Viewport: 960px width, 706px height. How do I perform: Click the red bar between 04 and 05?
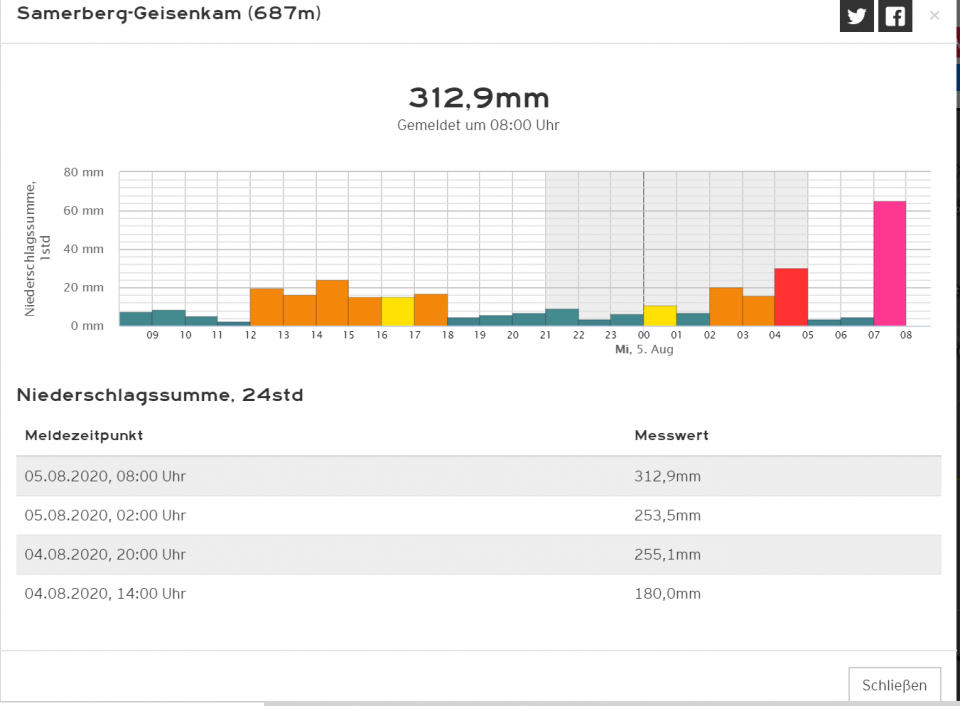click(791, 297)
